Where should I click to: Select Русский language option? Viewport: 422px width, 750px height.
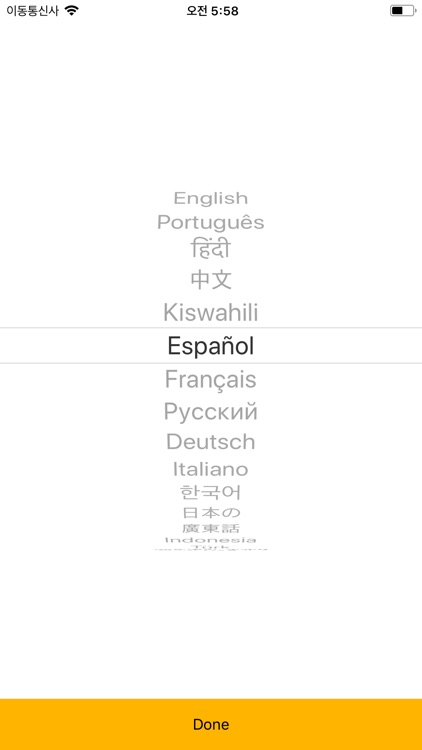pyautogui.click(x=211, y=411)
